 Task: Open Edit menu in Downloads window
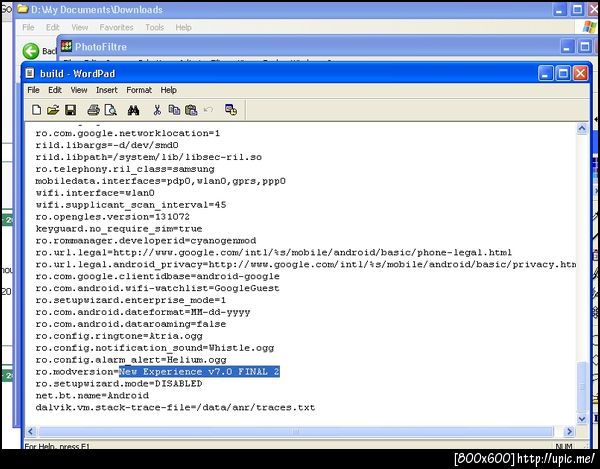point(52,27)
